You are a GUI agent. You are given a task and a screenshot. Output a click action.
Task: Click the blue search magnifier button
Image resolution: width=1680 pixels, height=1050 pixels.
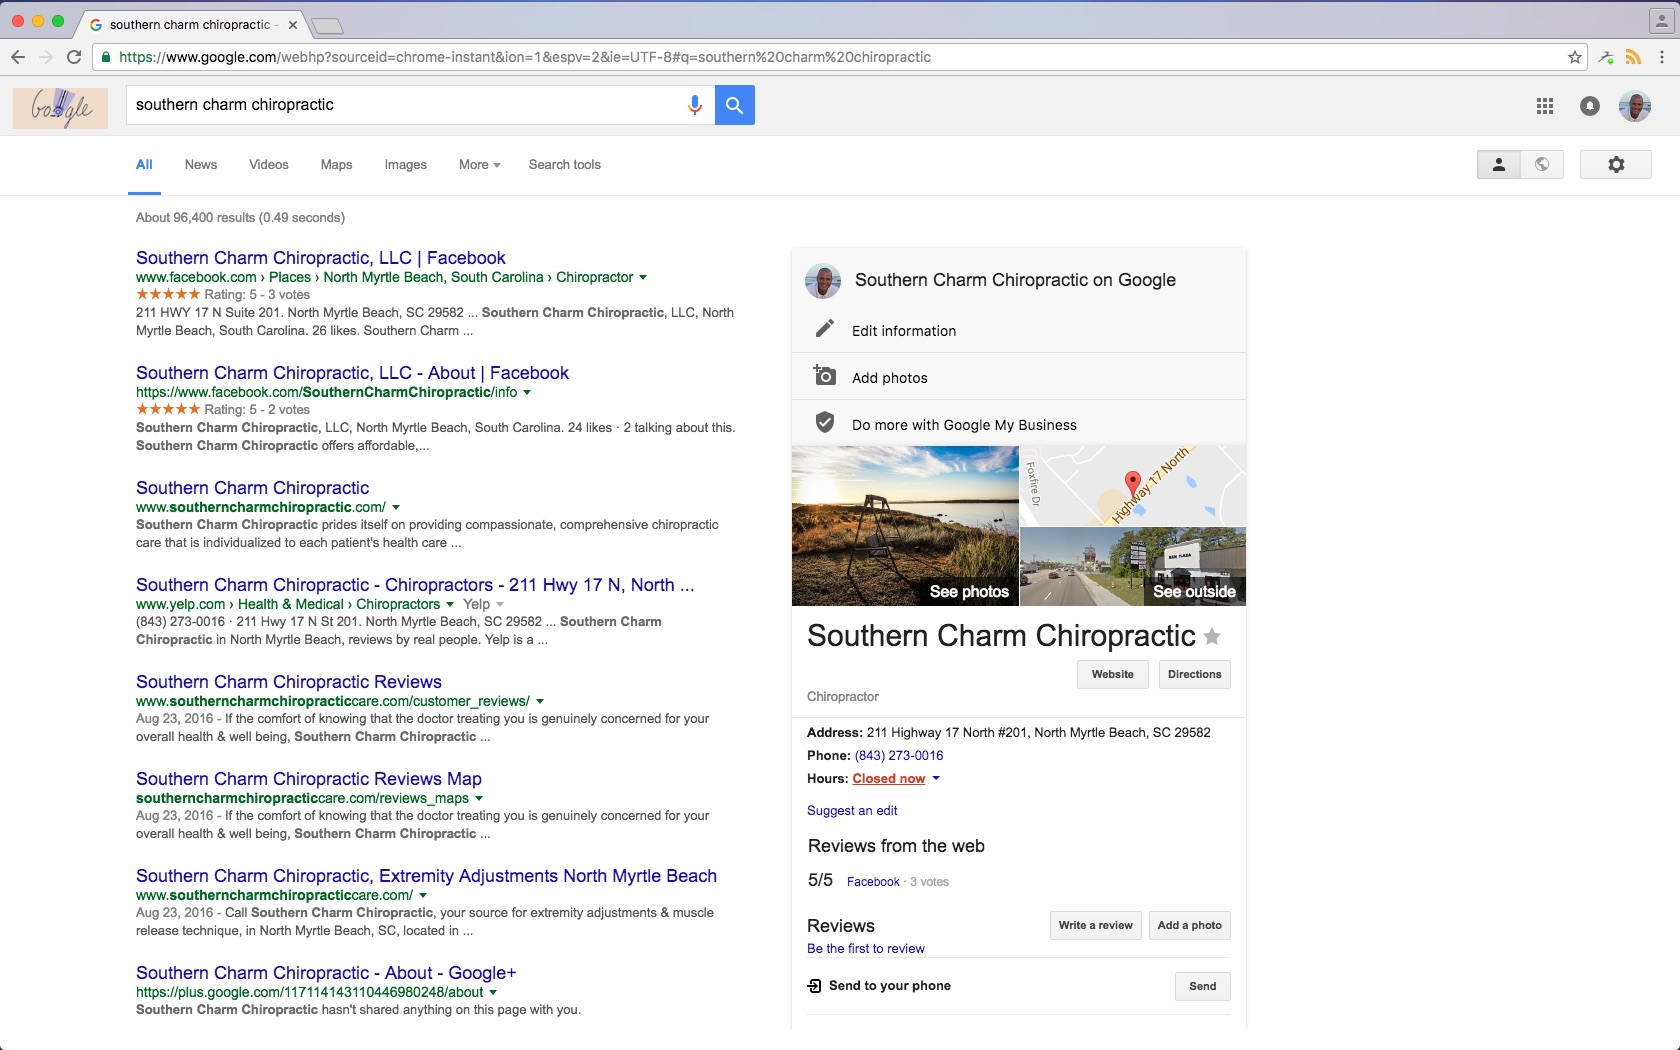click(734, 105)
